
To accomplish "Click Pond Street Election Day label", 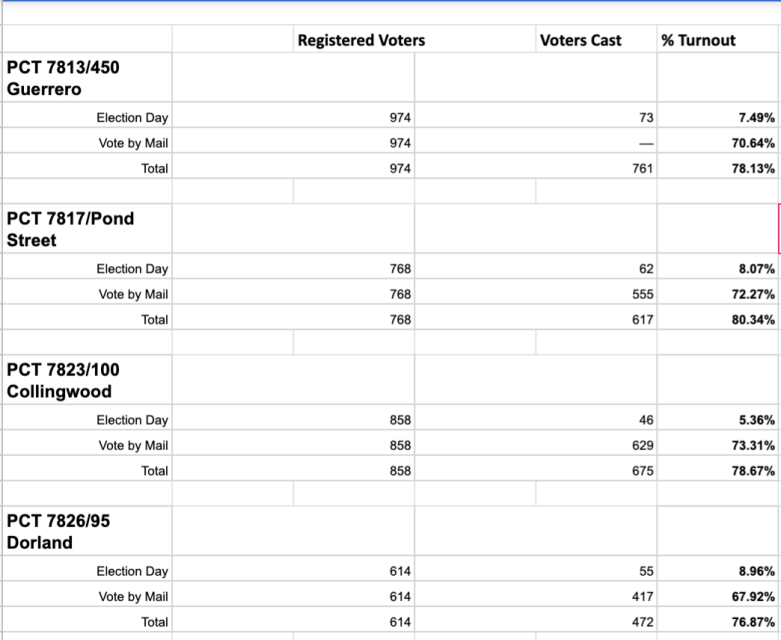I will [132, 269].
